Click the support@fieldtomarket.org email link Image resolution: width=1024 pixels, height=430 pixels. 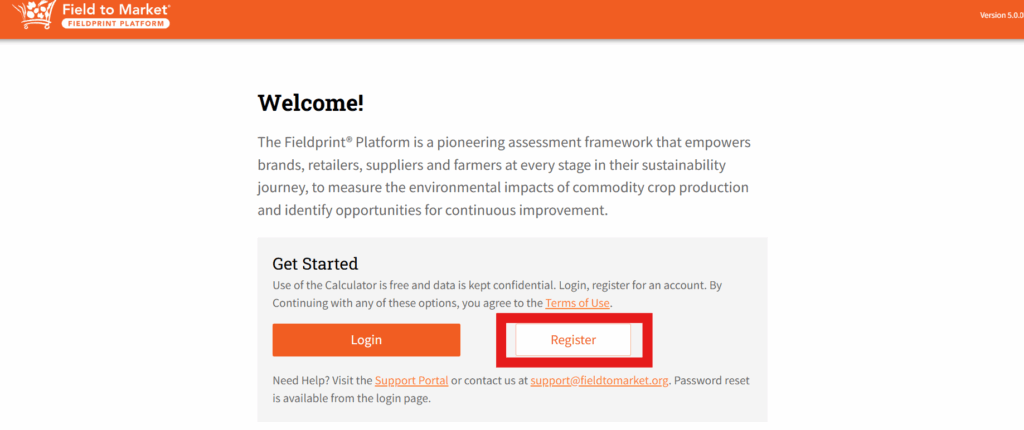coord(600,381)
